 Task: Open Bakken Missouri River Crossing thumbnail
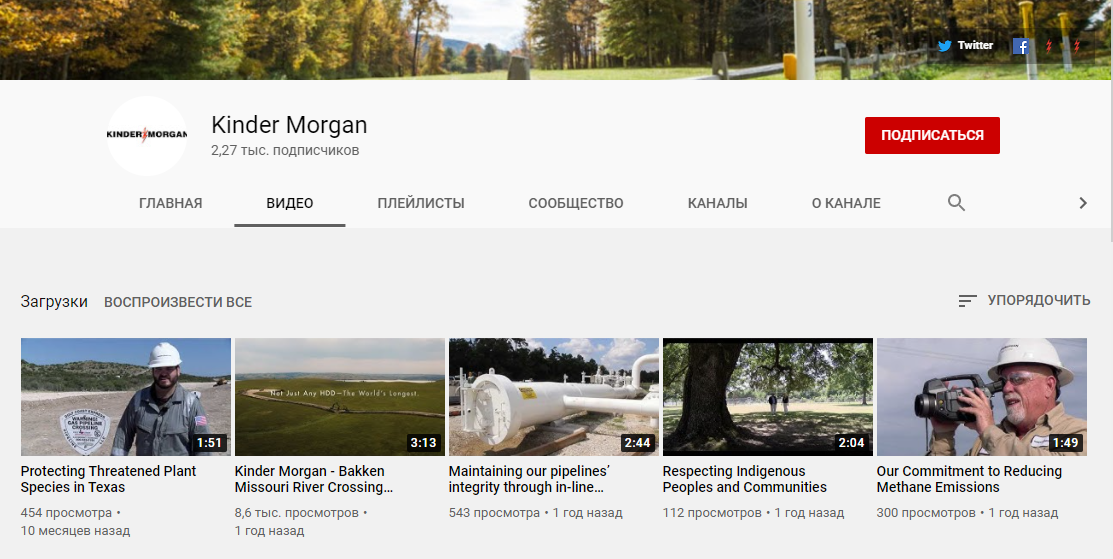(x=340, y=397)
